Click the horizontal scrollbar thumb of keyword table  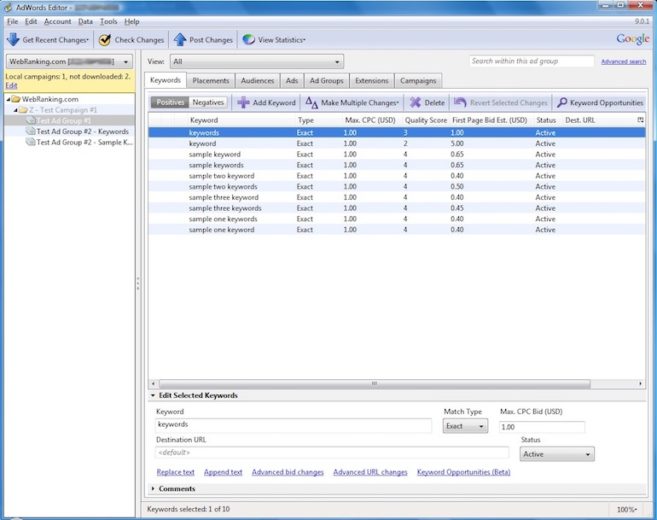[x=375, y=383]
